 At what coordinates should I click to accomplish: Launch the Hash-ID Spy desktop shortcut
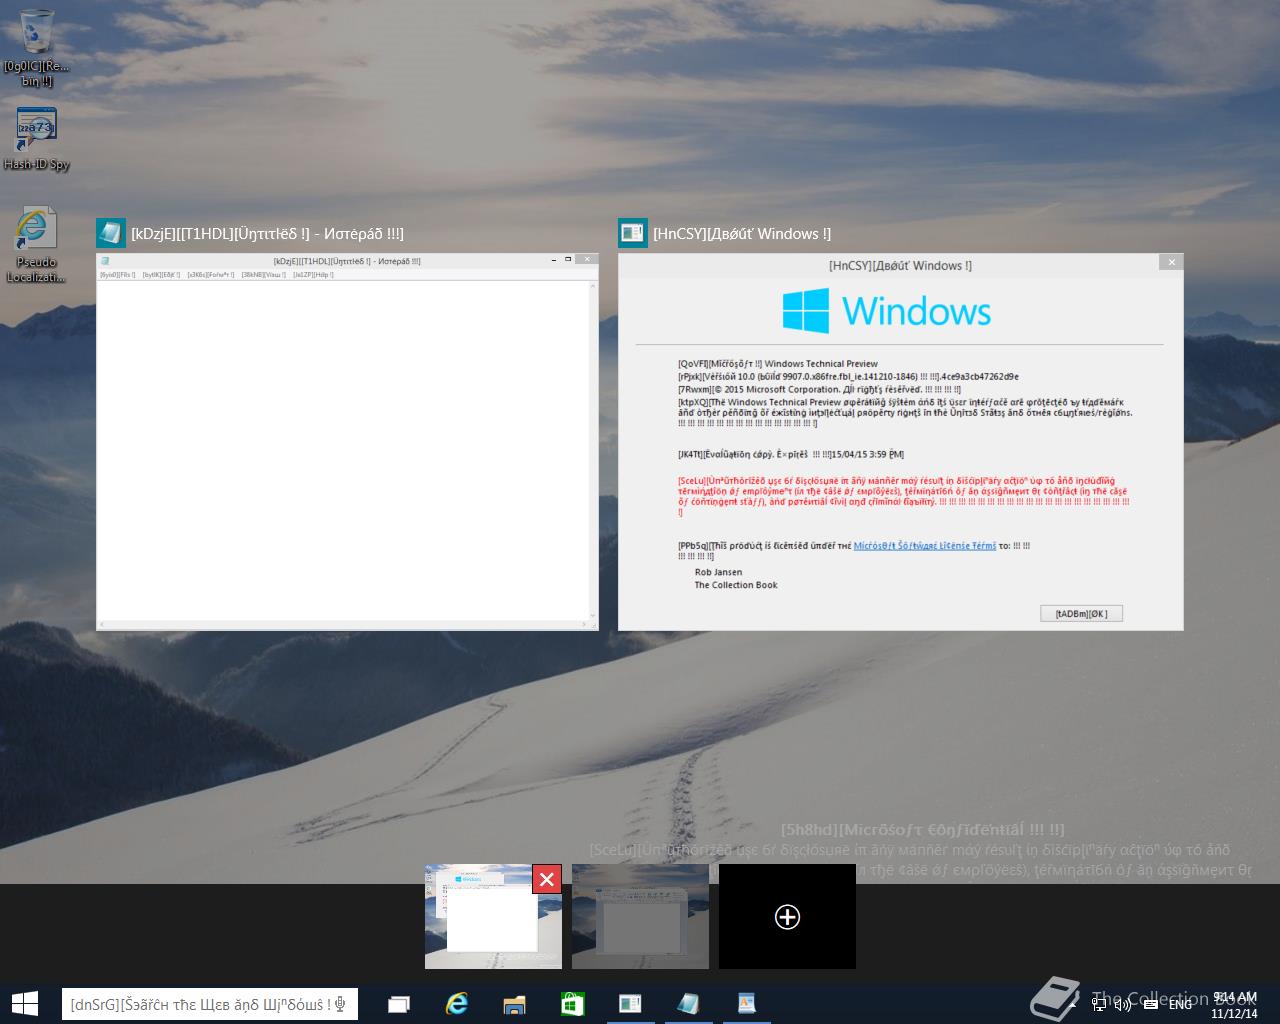click(x=37, y=139)
